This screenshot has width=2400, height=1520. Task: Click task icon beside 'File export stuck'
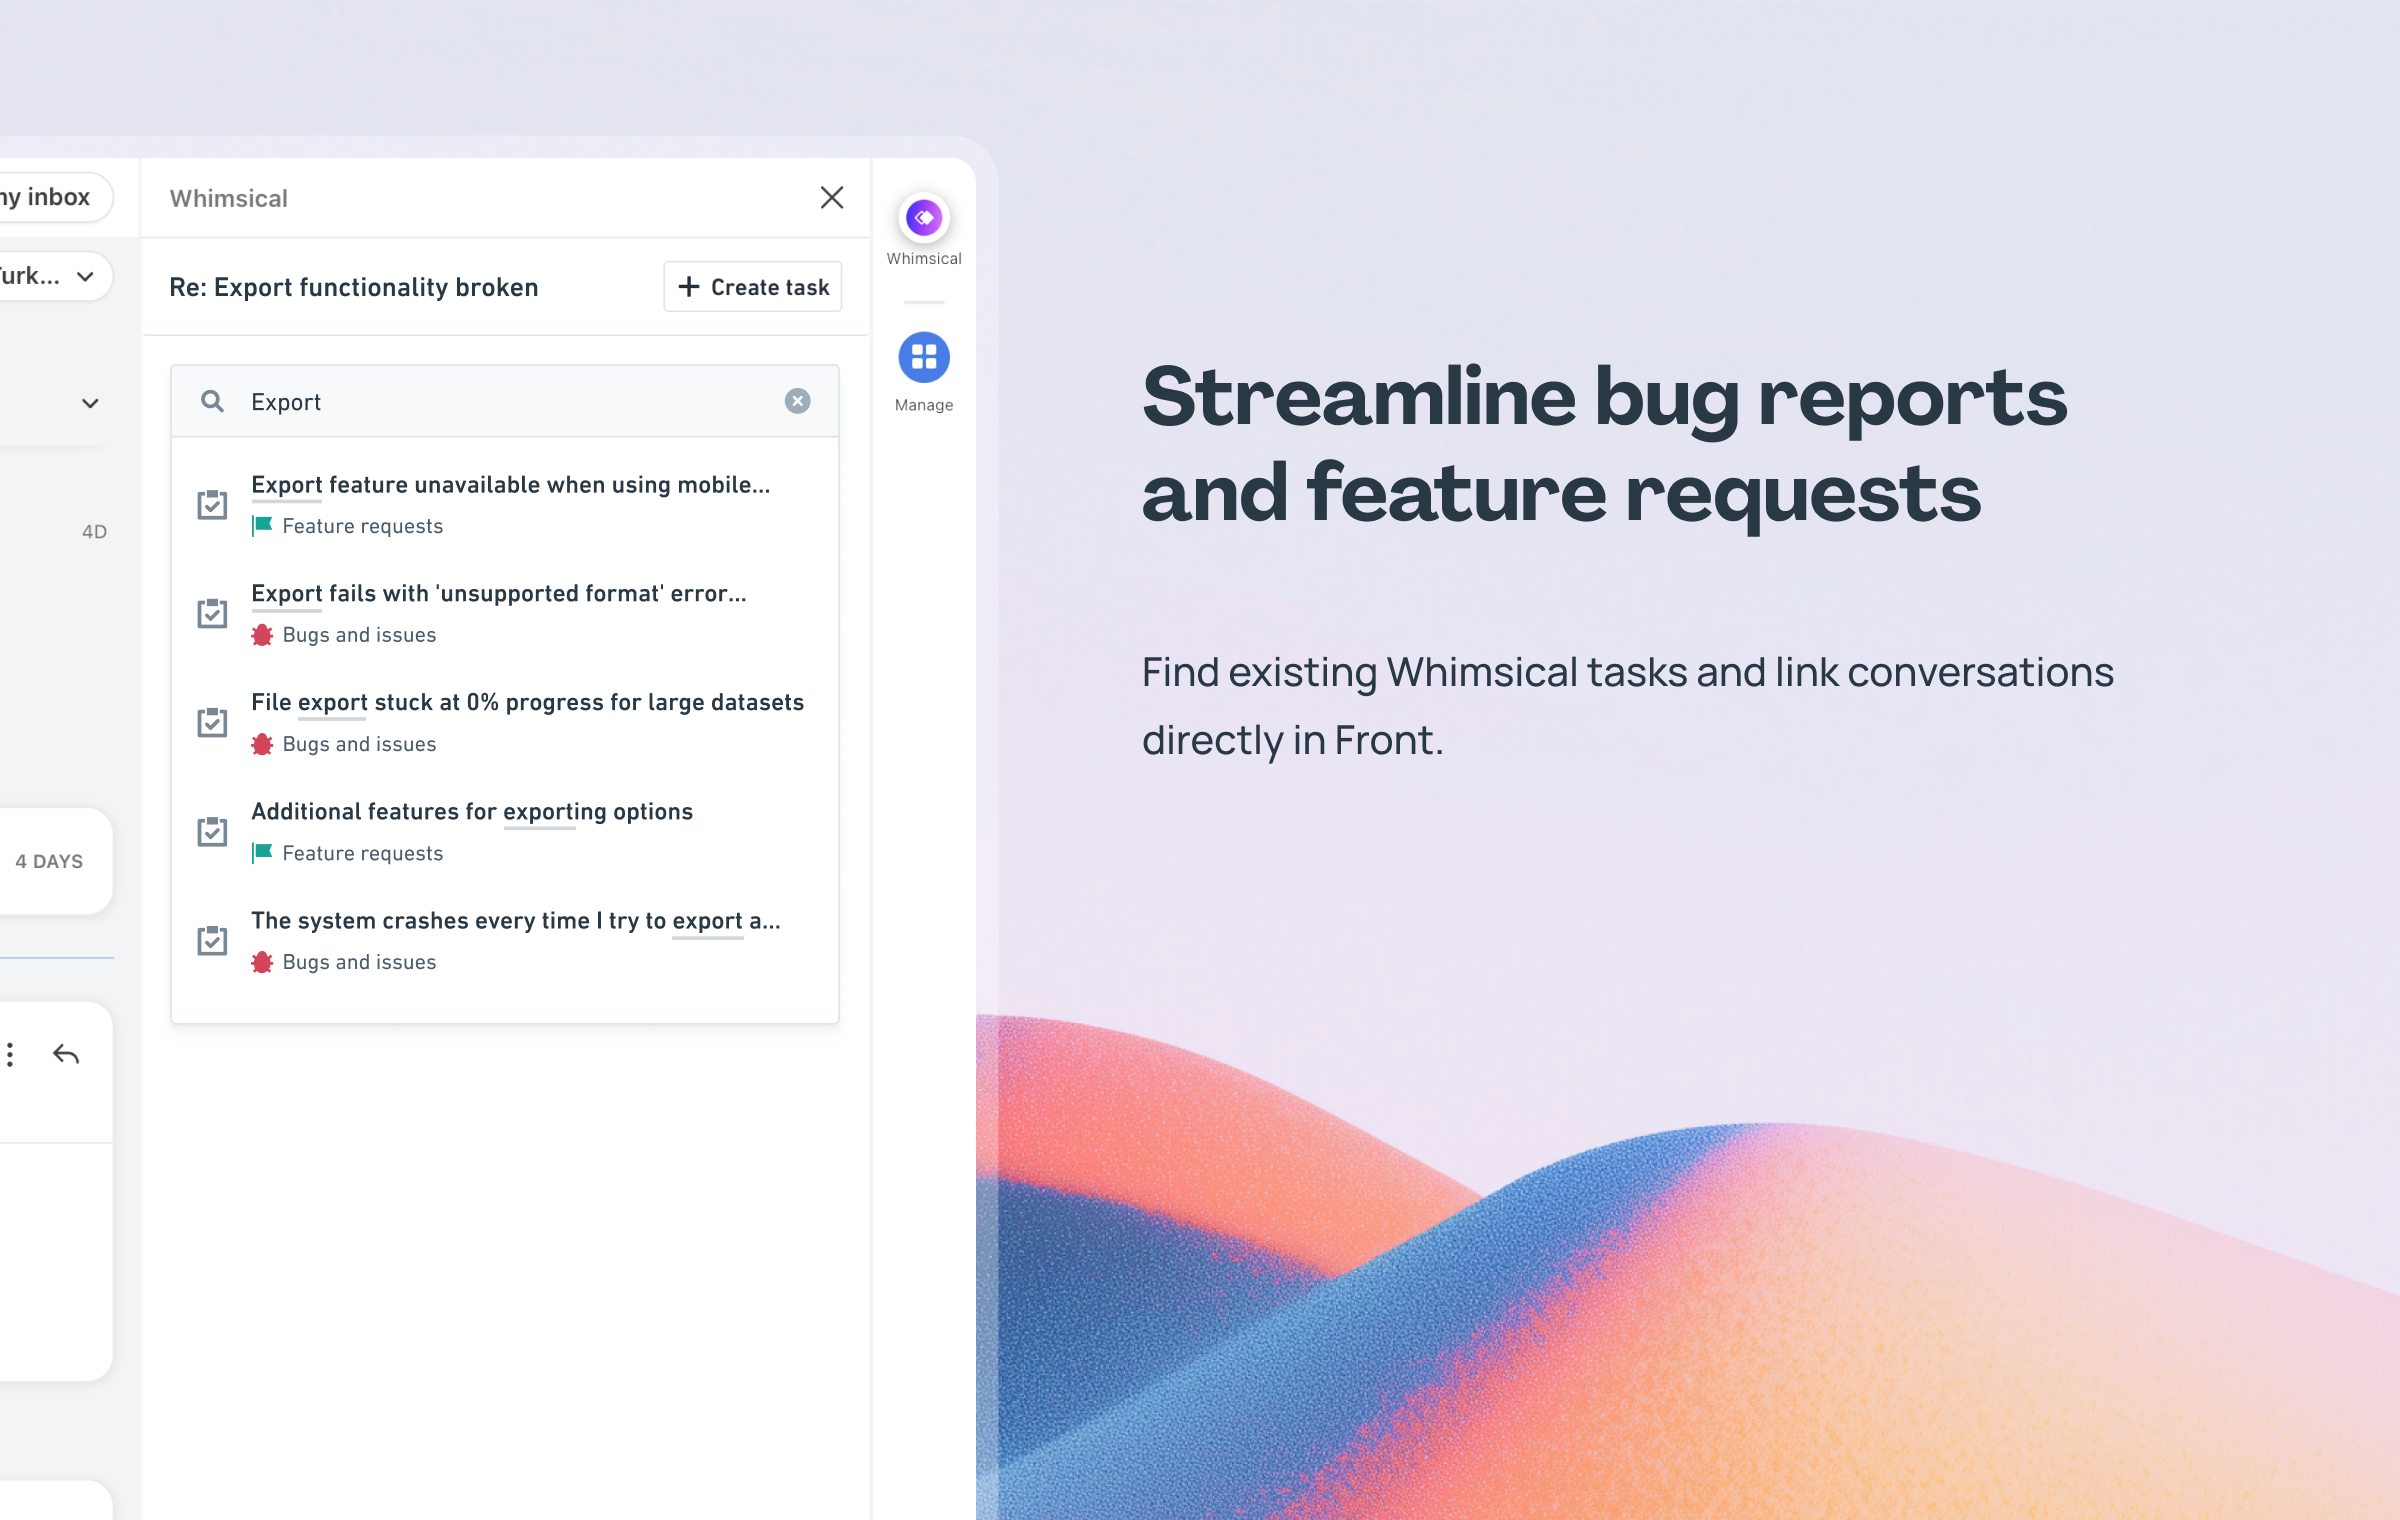[x=212, y=722]
